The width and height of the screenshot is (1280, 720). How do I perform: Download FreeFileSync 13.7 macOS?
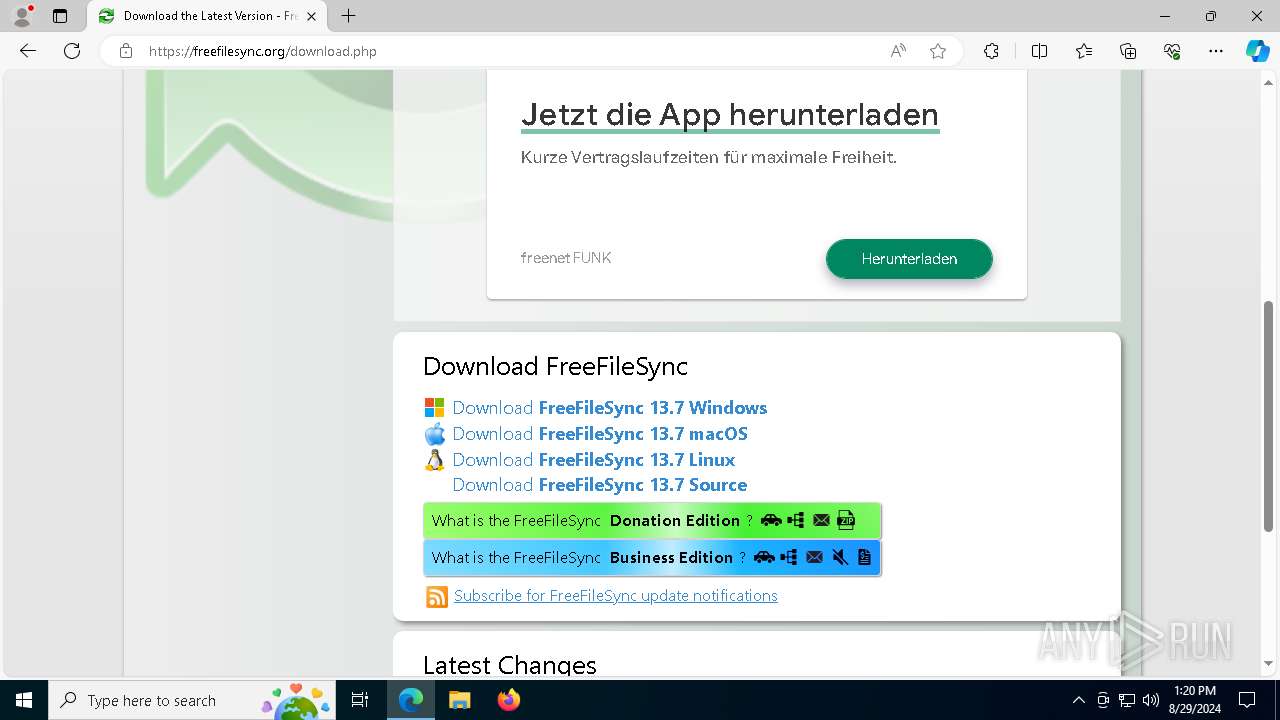pos(600,434)
